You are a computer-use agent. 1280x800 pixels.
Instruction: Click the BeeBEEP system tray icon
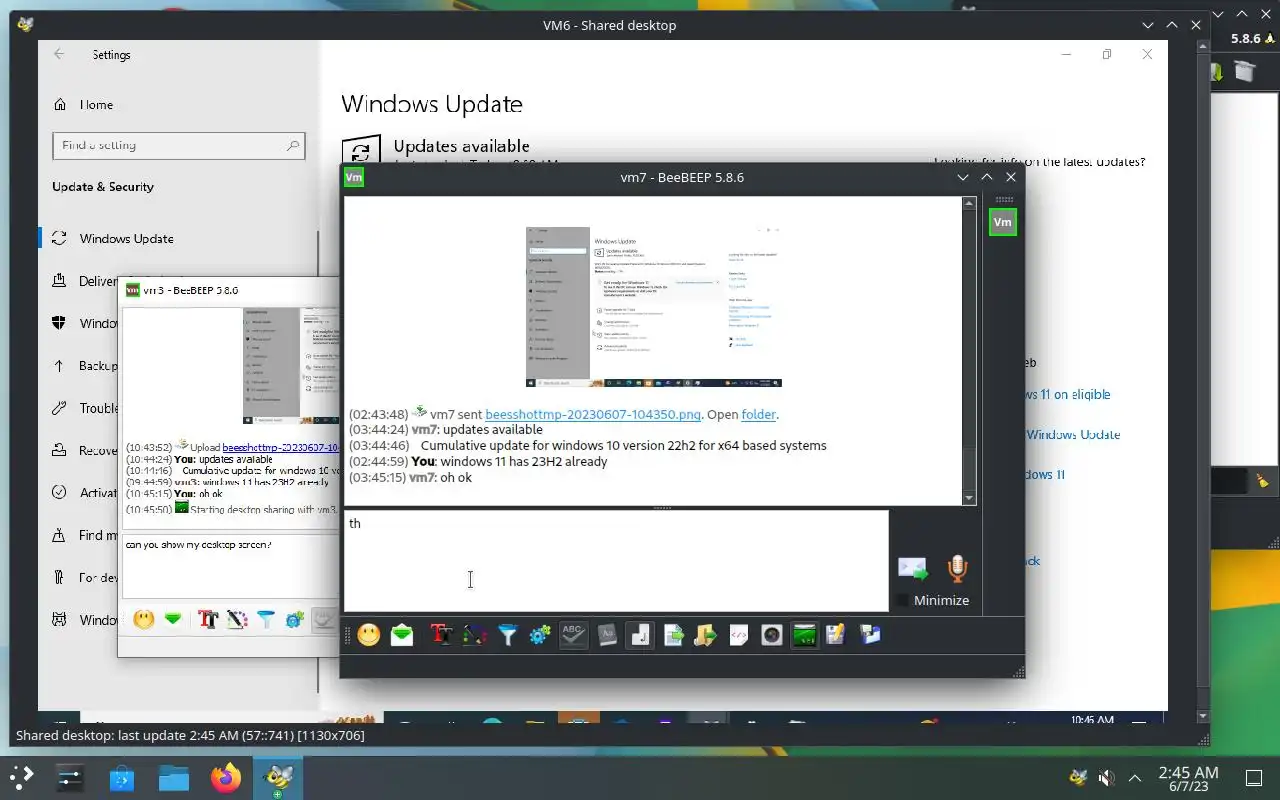click(1078, 777)
